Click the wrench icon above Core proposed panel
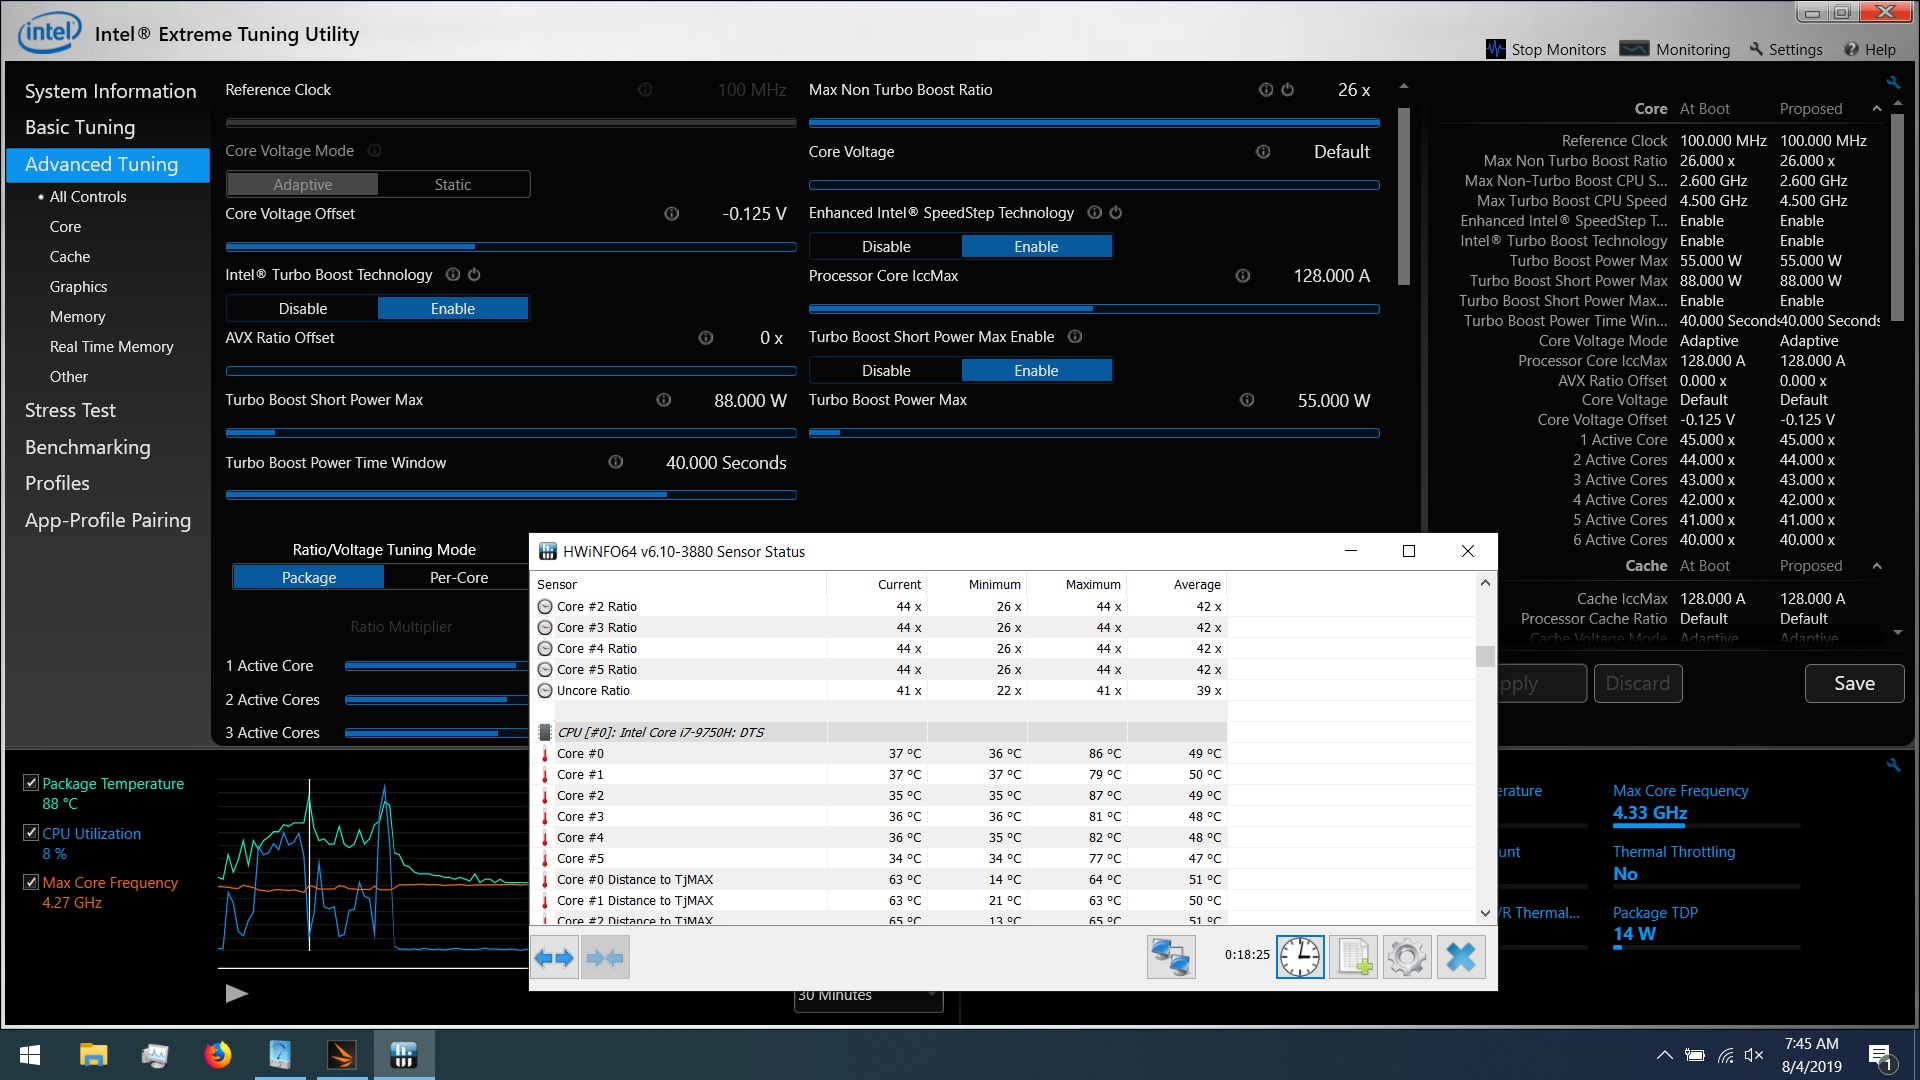The image size is (1920, 1080). 1893,82
